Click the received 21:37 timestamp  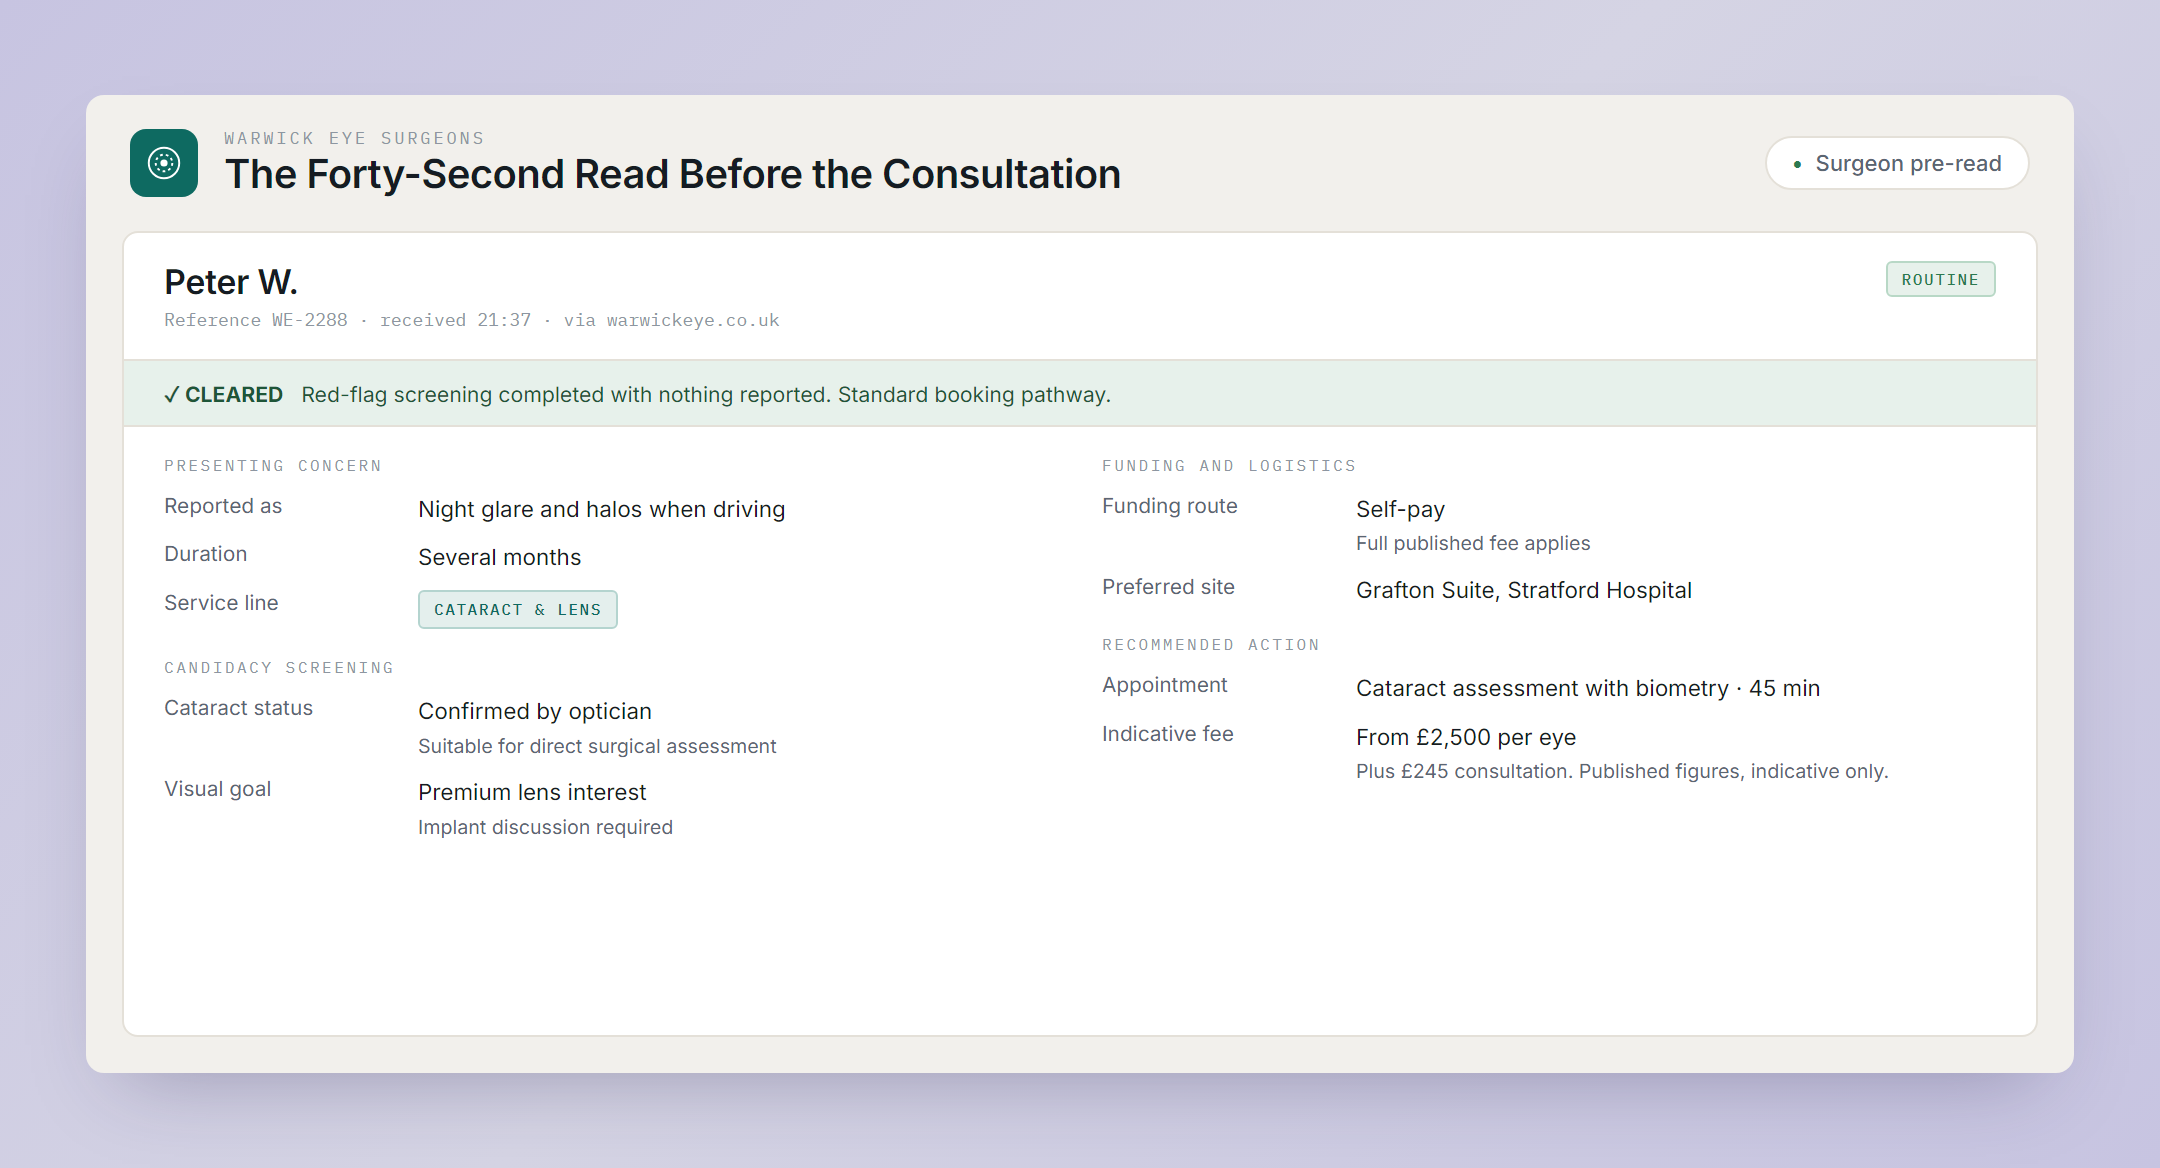point(455,320)
